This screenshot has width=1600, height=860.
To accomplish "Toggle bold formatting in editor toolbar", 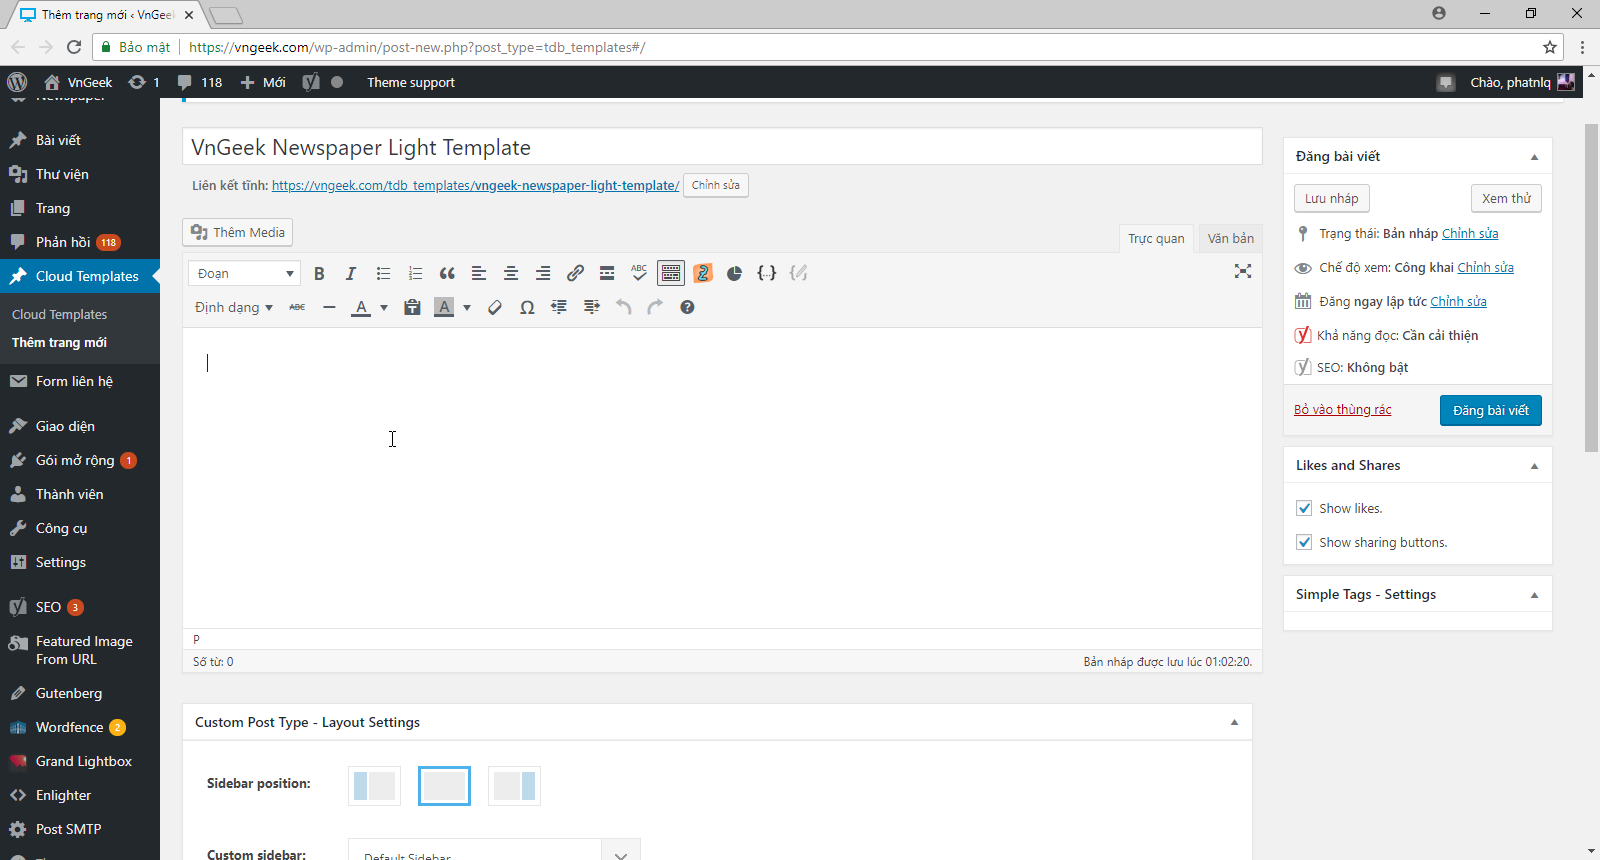I will [x=319, y=273].
